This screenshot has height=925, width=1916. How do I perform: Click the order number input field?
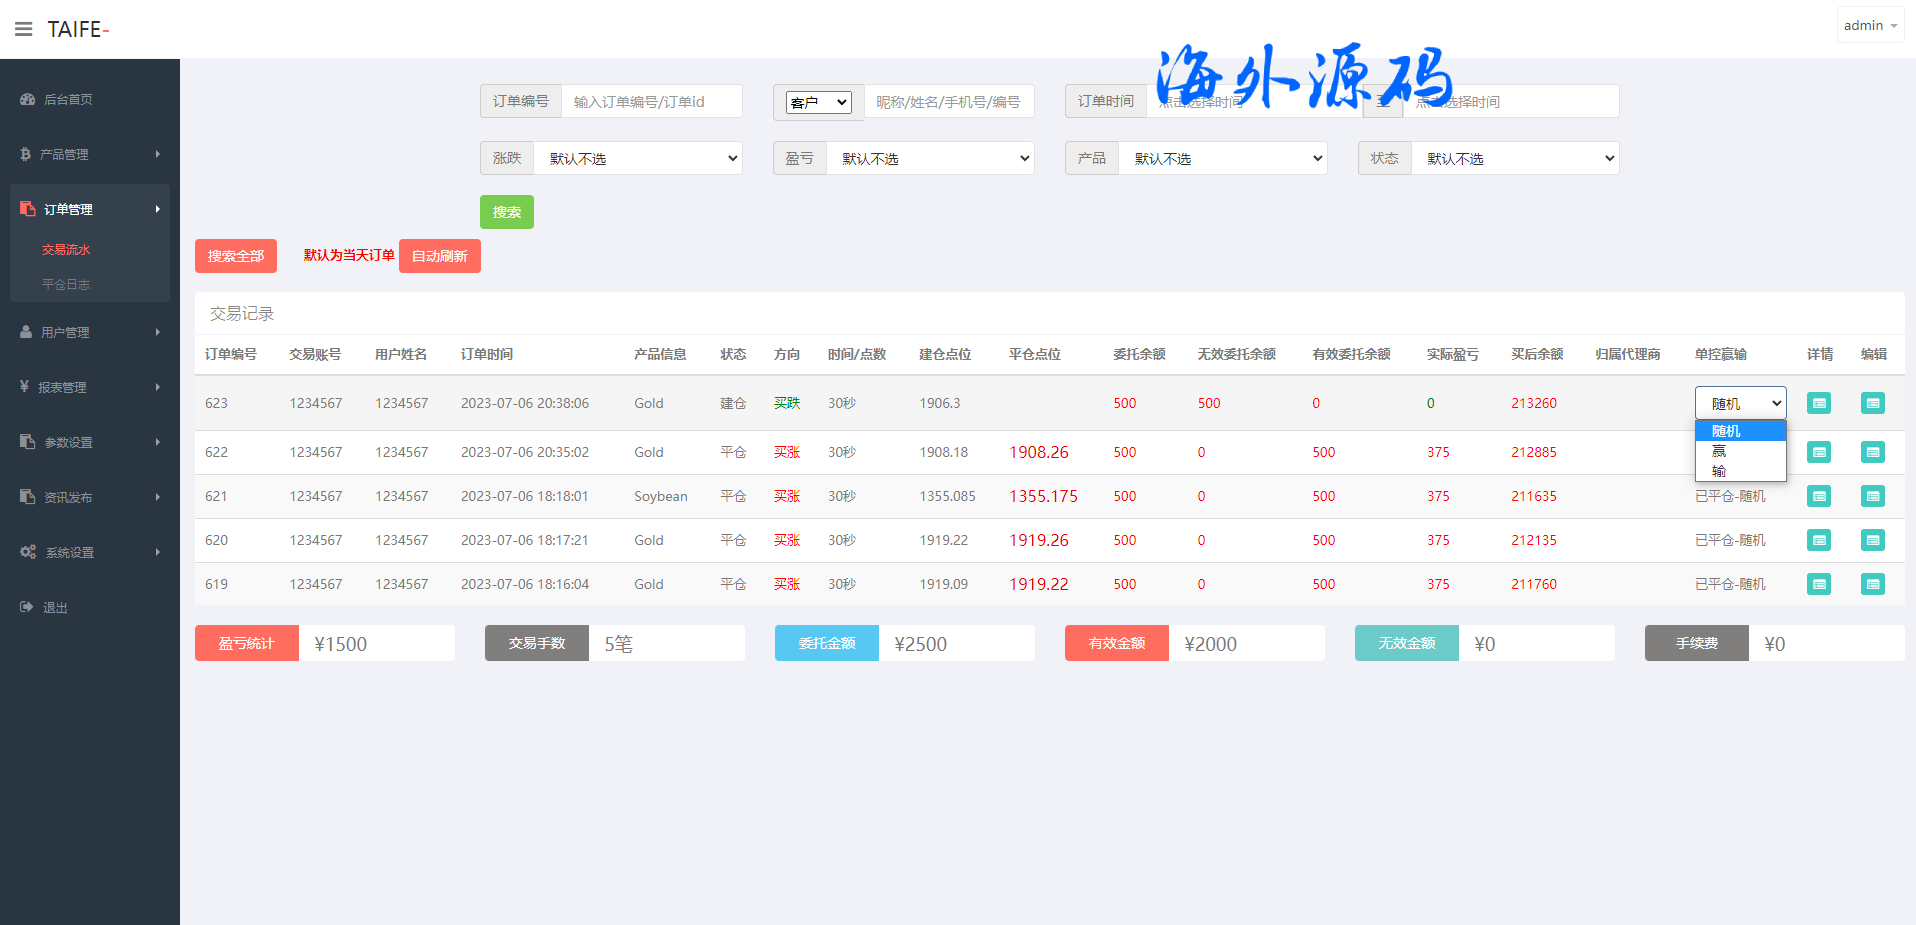point(651,101)
